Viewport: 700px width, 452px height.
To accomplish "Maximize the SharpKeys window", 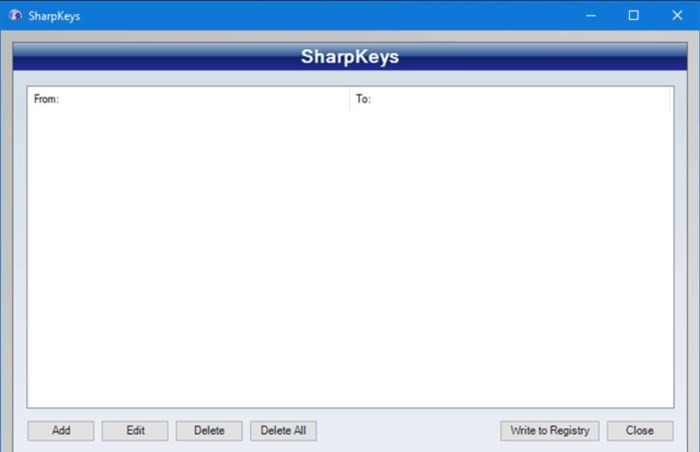I will click(x=633, y=15).
